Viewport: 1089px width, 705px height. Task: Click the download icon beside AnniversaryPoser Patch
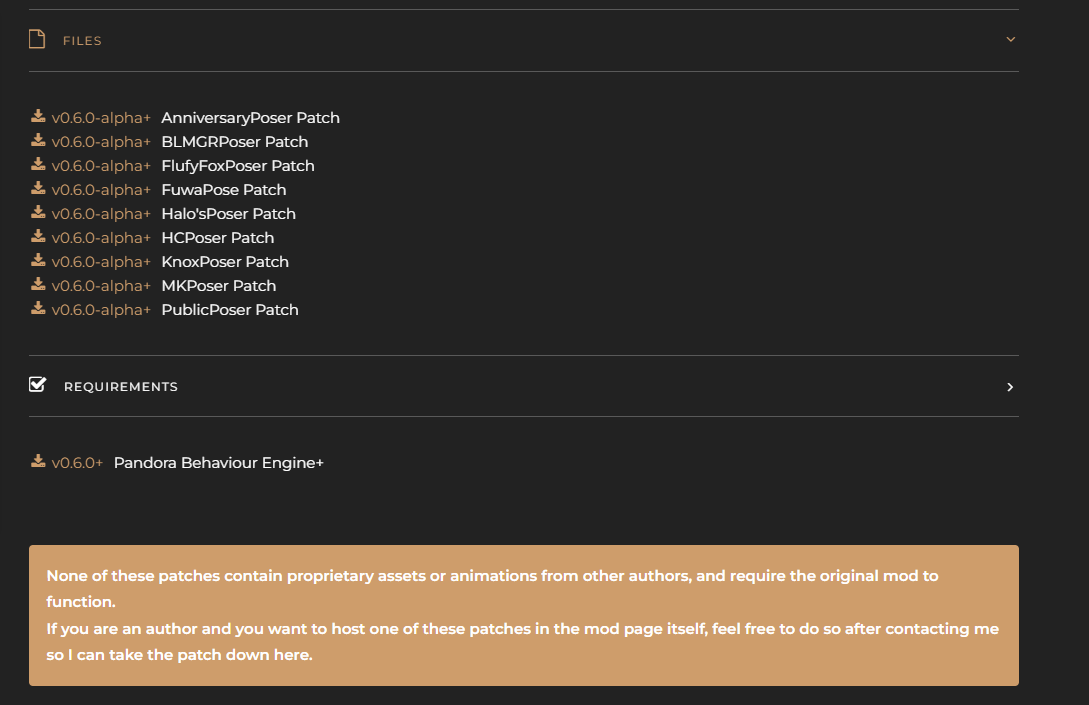(x=39, y=117)
